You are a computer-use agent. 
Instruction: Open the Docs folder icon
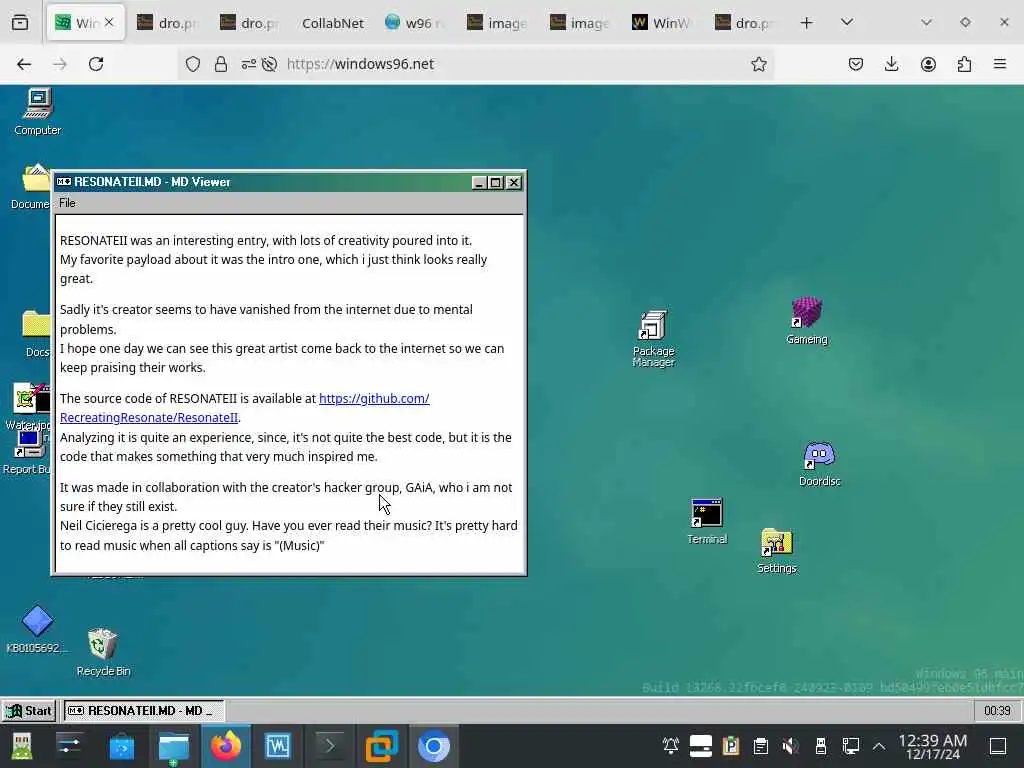pos(37,334)
